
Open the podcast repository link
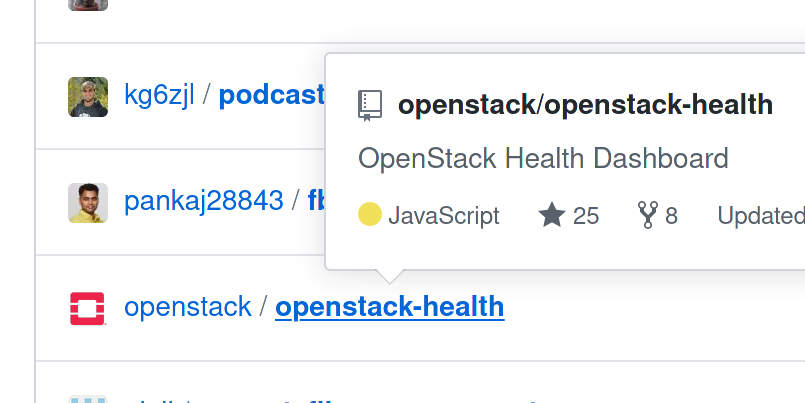(272, 95)
